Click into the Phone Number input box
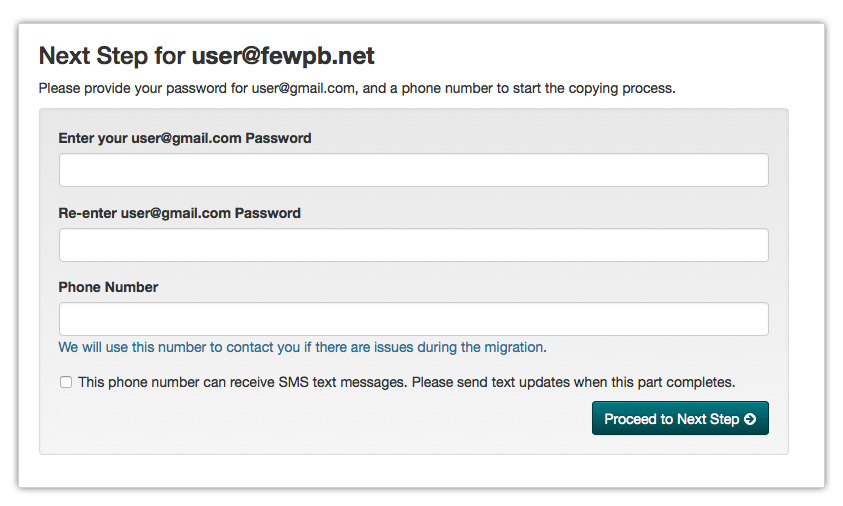This screenshot has width=843, height=506. (413, 319)
